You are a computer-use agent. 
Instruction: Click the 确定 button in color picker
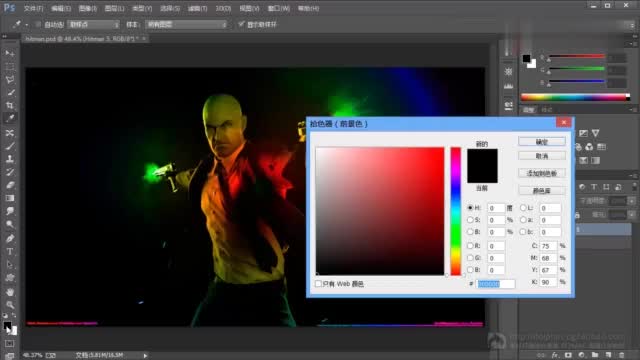(x=542, y=142)
